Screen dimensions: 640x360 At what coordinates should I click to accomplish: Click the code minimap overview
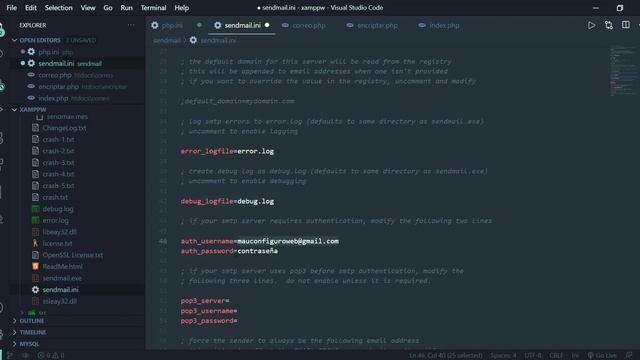(x=622, y=72)
